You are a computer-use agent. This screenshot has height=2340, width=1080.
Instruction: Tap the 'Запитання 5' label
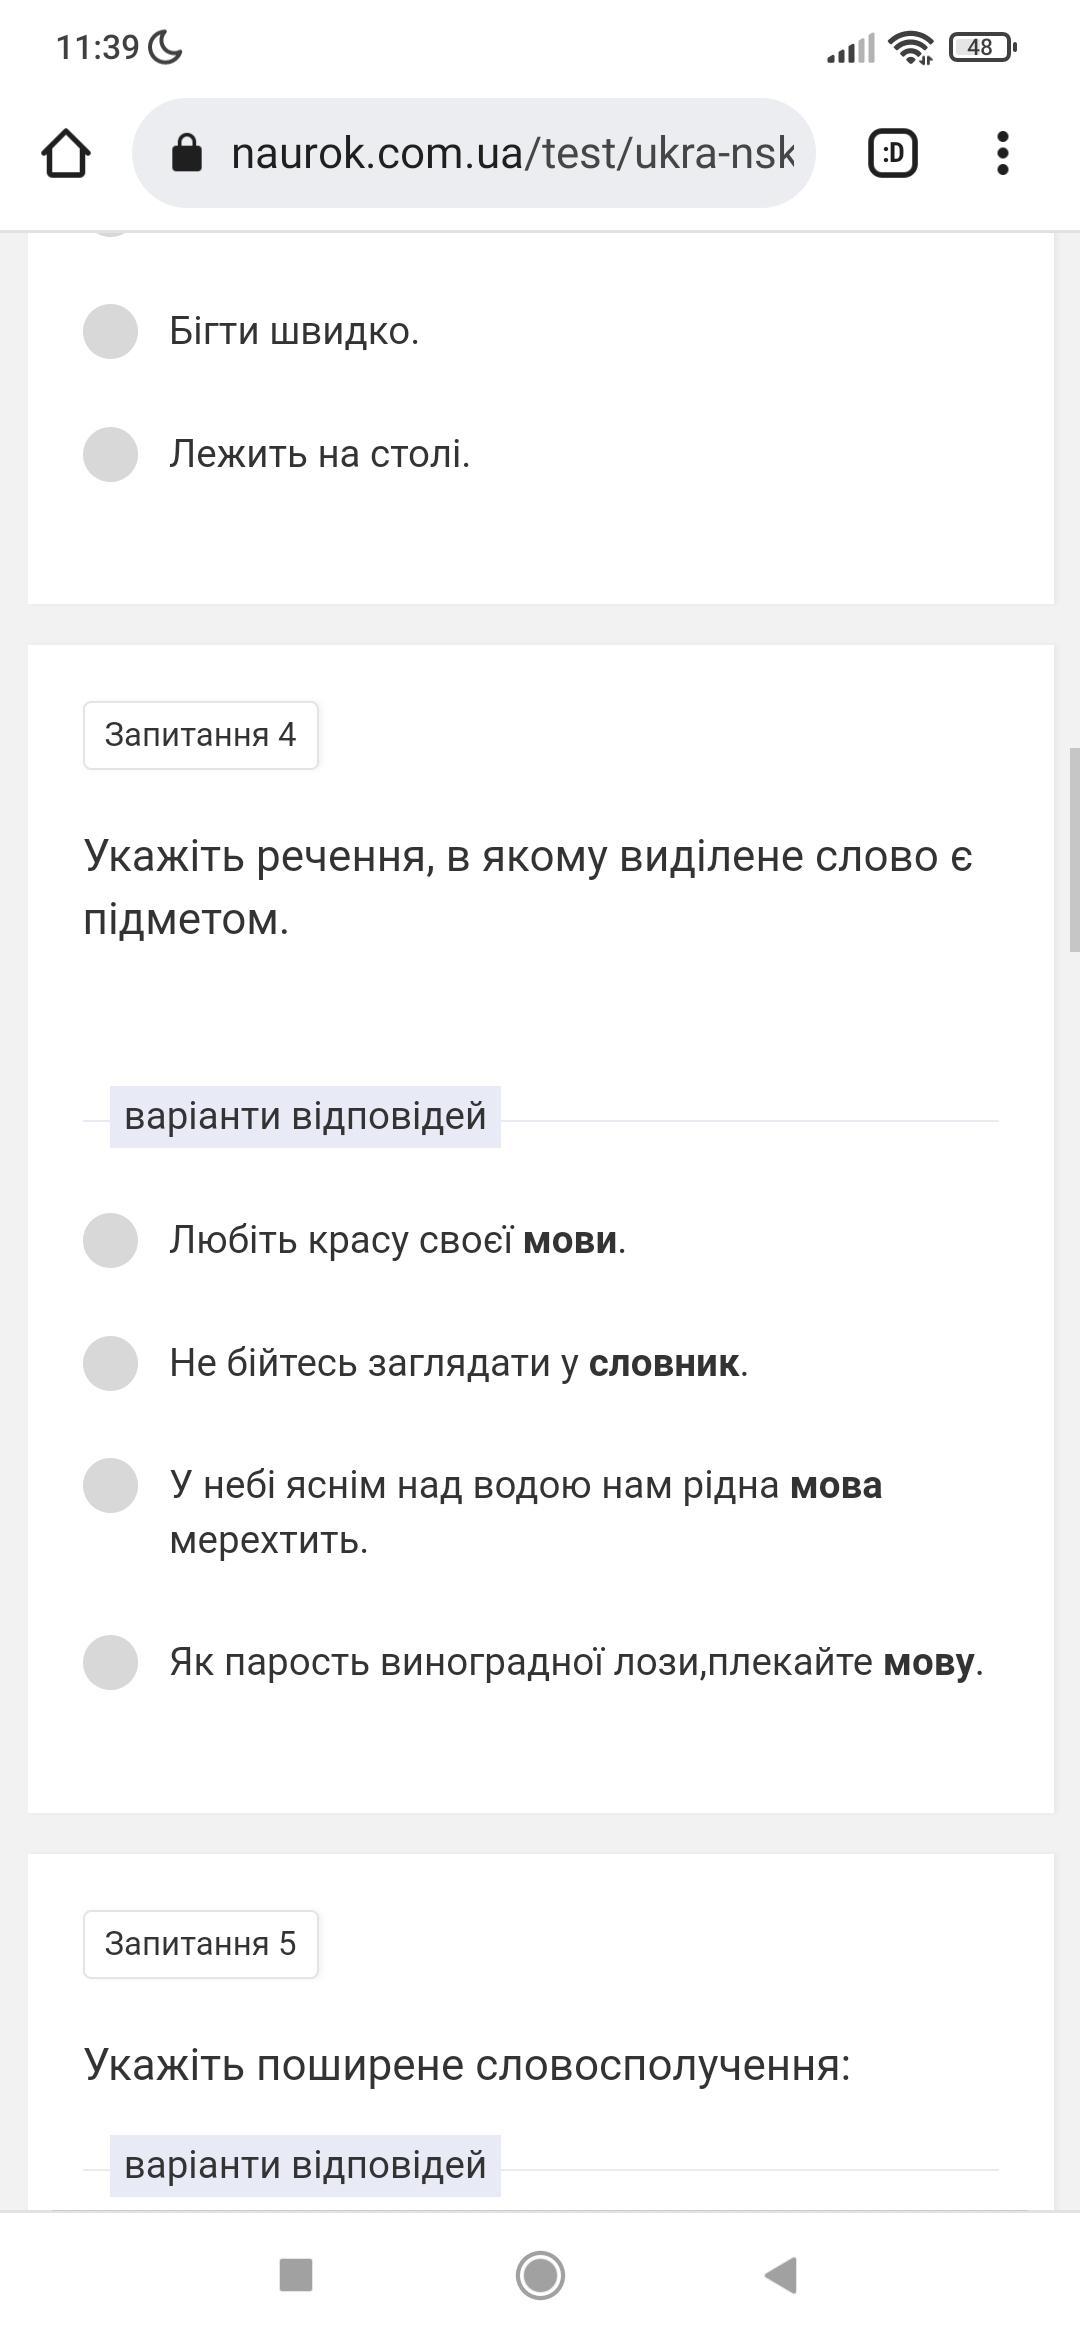[x=200, y=1944]
